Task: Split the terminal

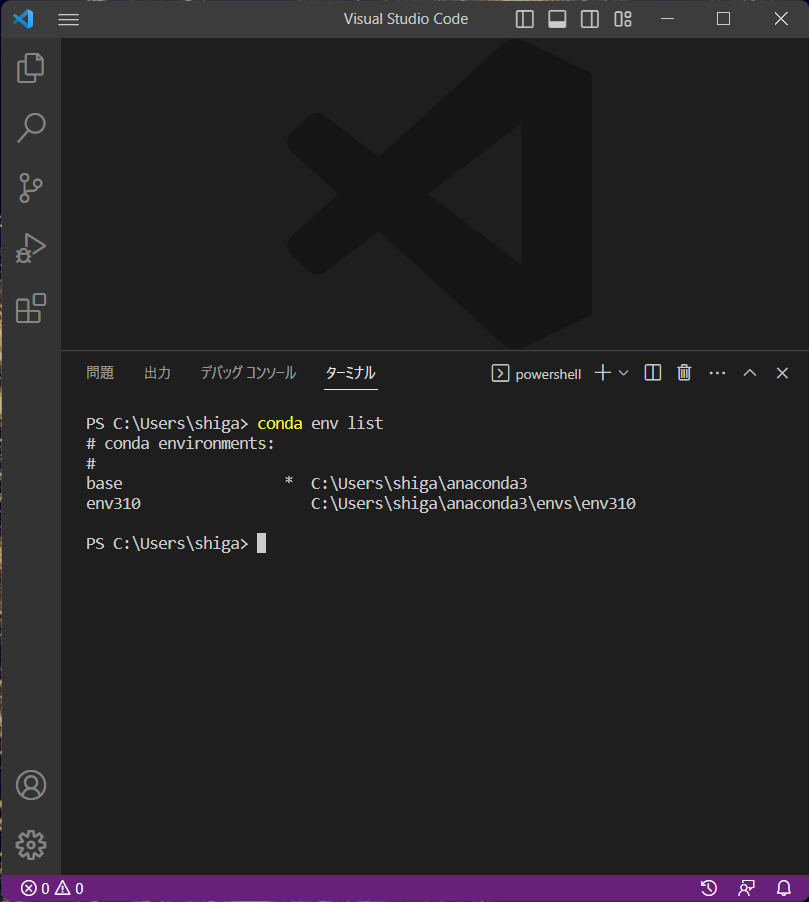Action: click(x=652, y=373)
